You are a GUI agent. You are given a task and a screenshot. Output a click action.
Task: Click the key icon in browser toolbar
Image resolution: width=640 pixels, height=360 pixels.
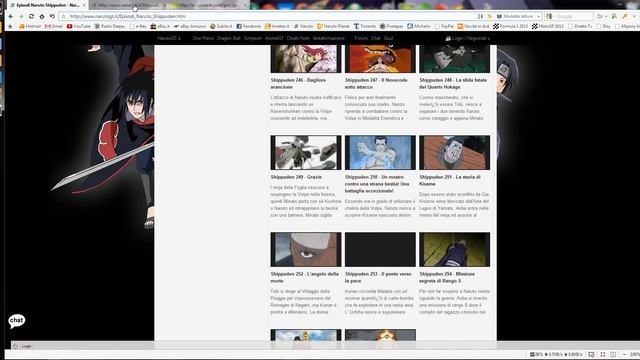[624, 16]
